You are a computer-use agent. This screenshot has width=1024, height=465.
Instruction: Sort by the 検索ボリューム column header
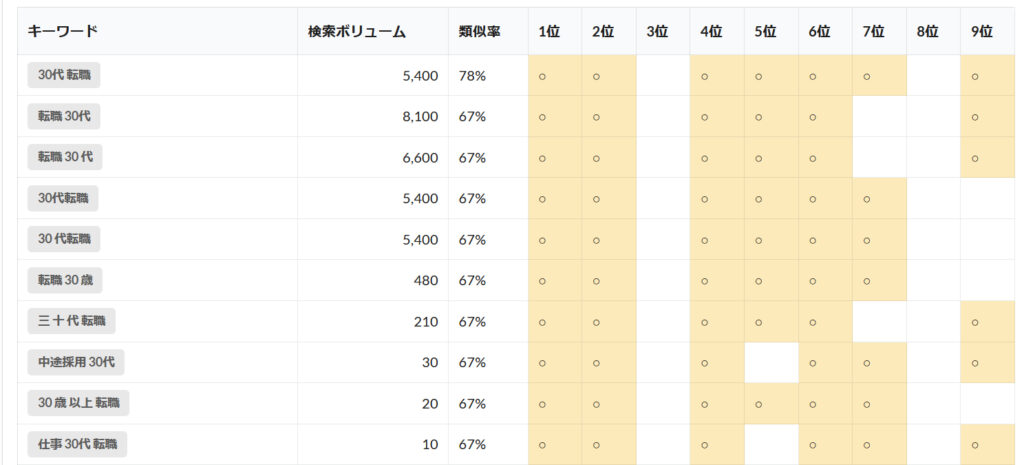pyautogui.click(x=357, y=31)
